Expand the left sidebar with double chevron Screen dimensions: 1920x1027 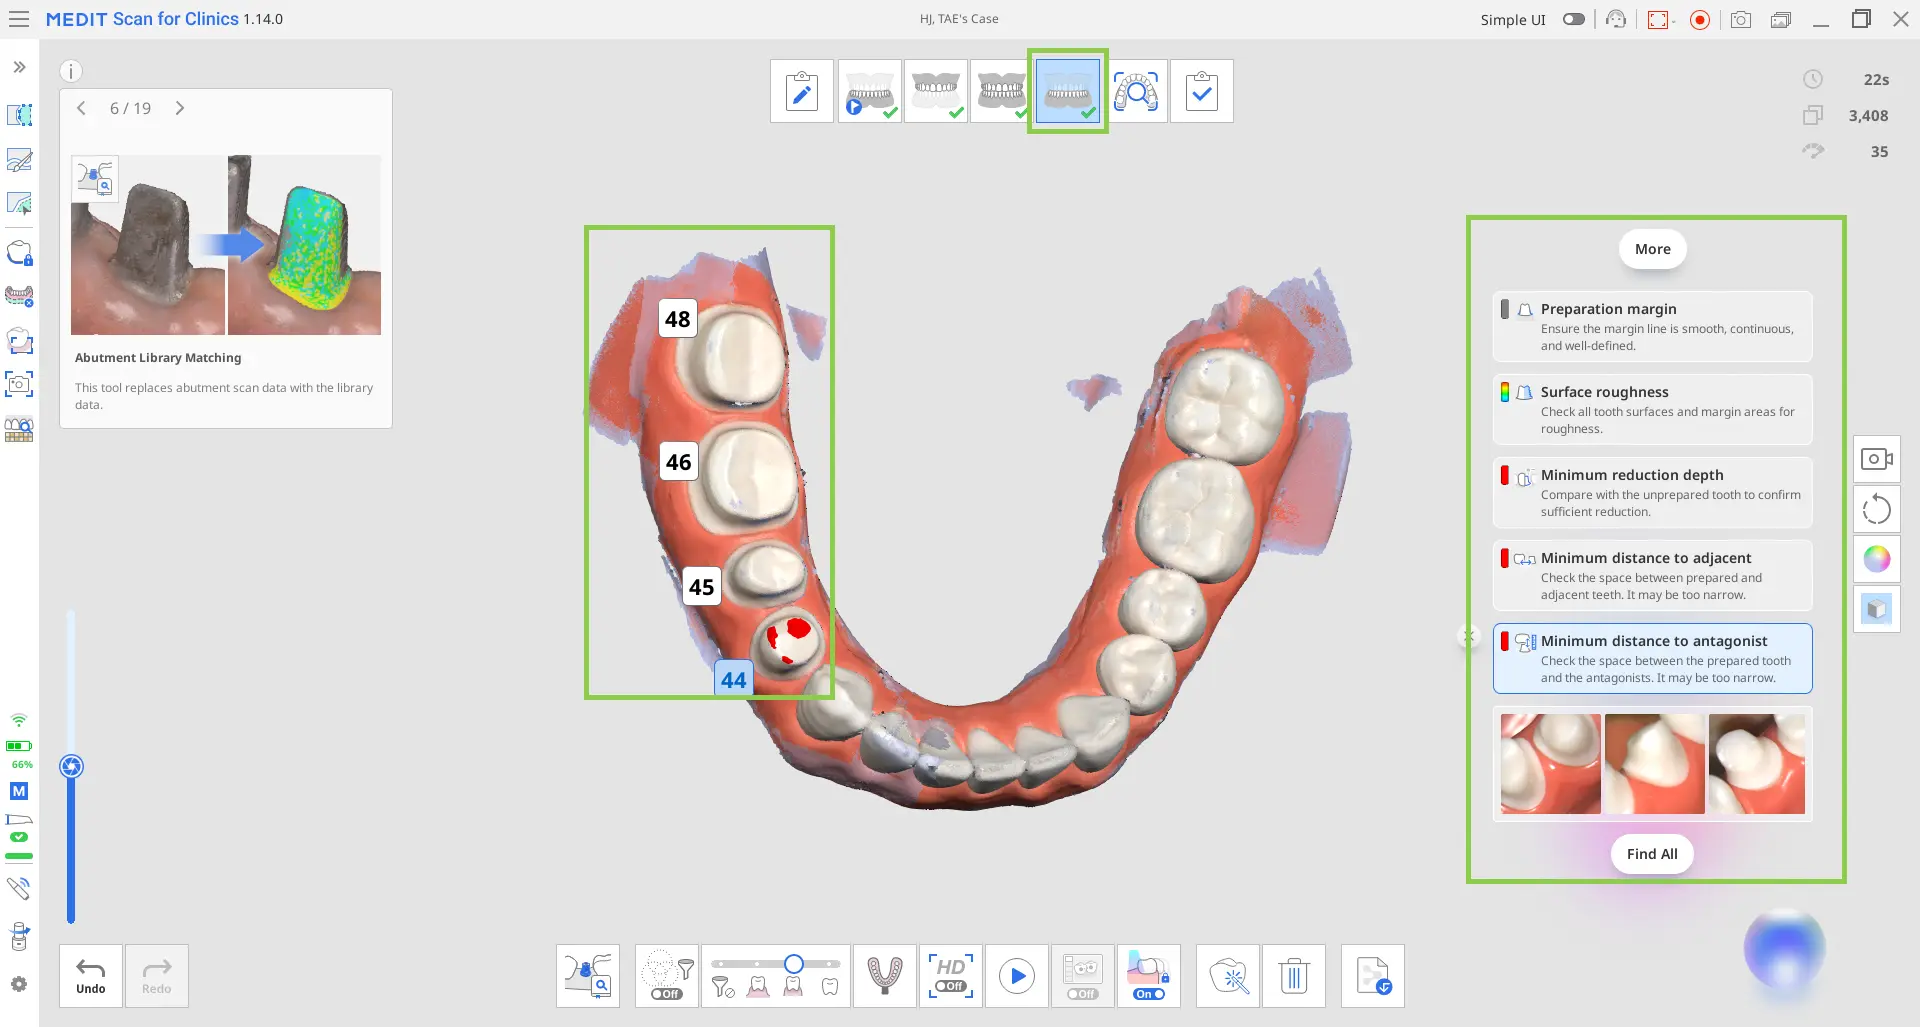19,67
